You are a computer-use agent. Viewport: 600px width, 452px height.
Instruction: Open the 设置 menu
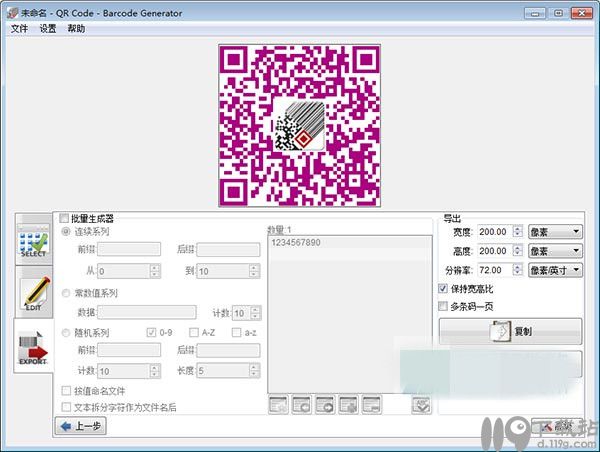(48, 29)
